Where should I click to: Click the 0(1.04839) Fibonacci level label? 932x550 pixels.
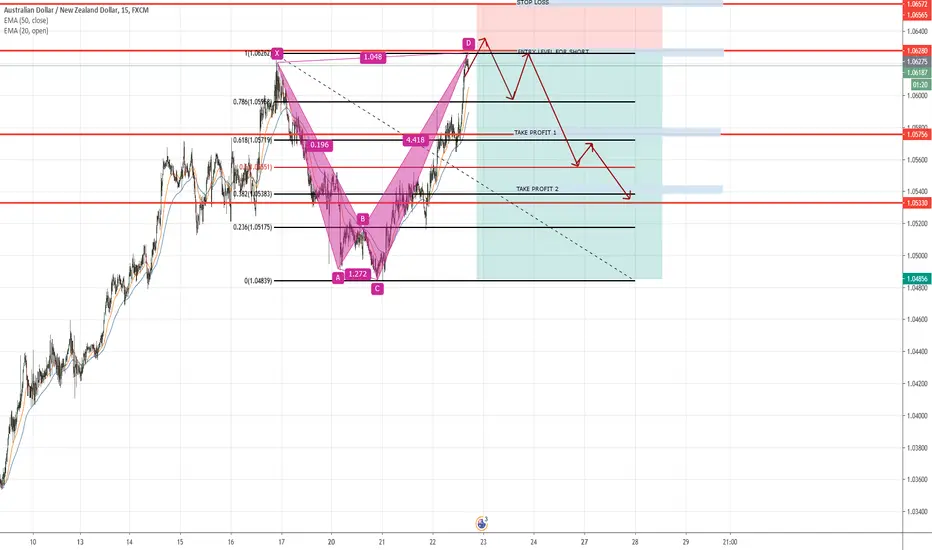pos(258,281)
